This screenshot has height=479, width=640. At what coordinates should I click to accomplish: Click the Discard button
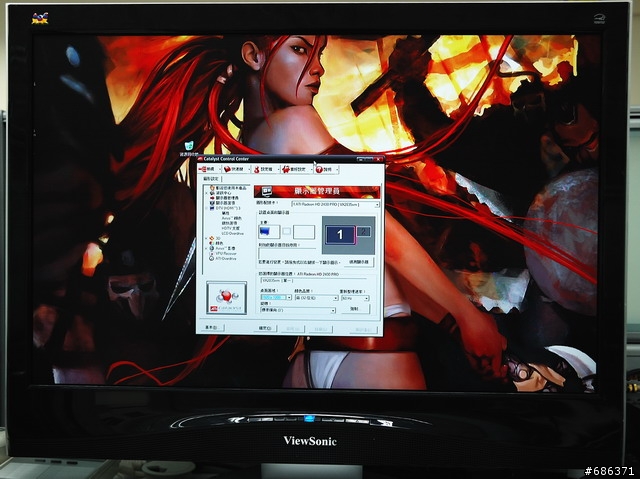(x=320, y=329)
